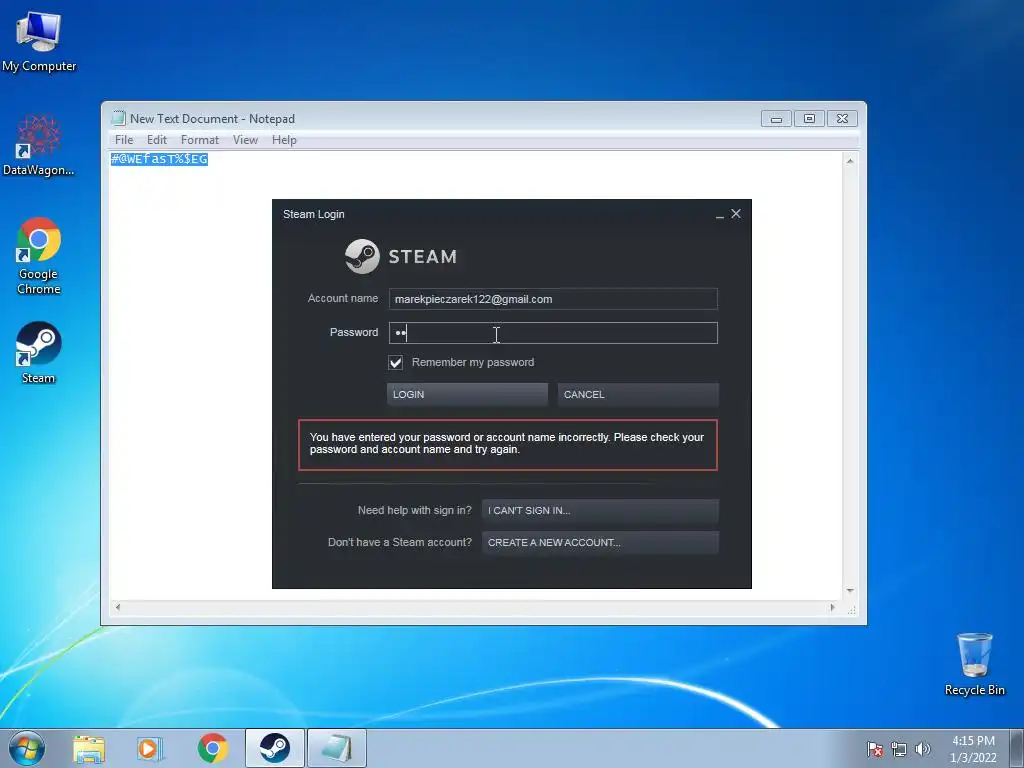Viewport: 1024px width, 768px height.
Task: Click the Show desktop strip
Action: pyautogui.click(x=1017, y=748)
